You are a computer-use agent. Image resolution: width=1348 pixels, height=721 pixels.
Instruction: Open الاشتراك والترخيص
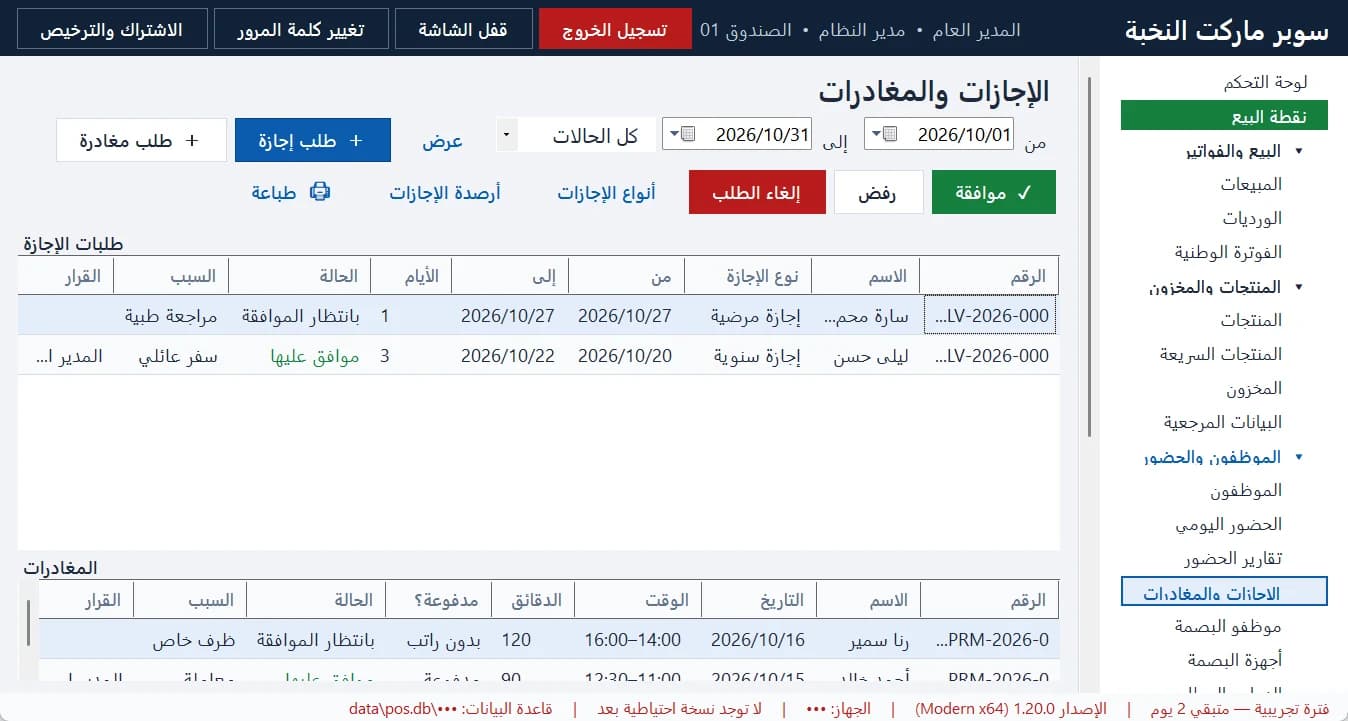(x=111, y=29)
